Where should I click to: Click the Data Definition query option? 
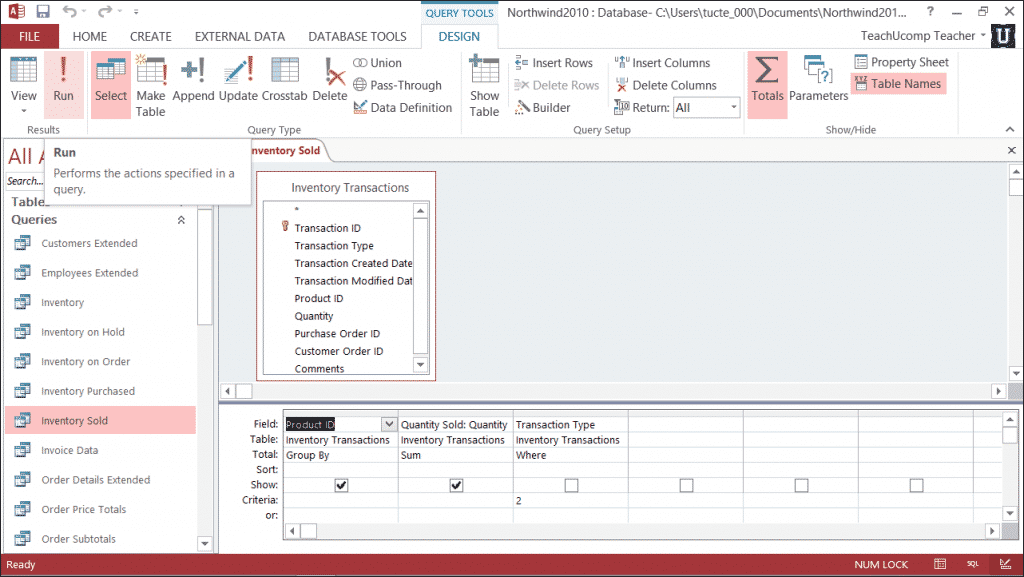pyautogui.click(x=403, y=107)
